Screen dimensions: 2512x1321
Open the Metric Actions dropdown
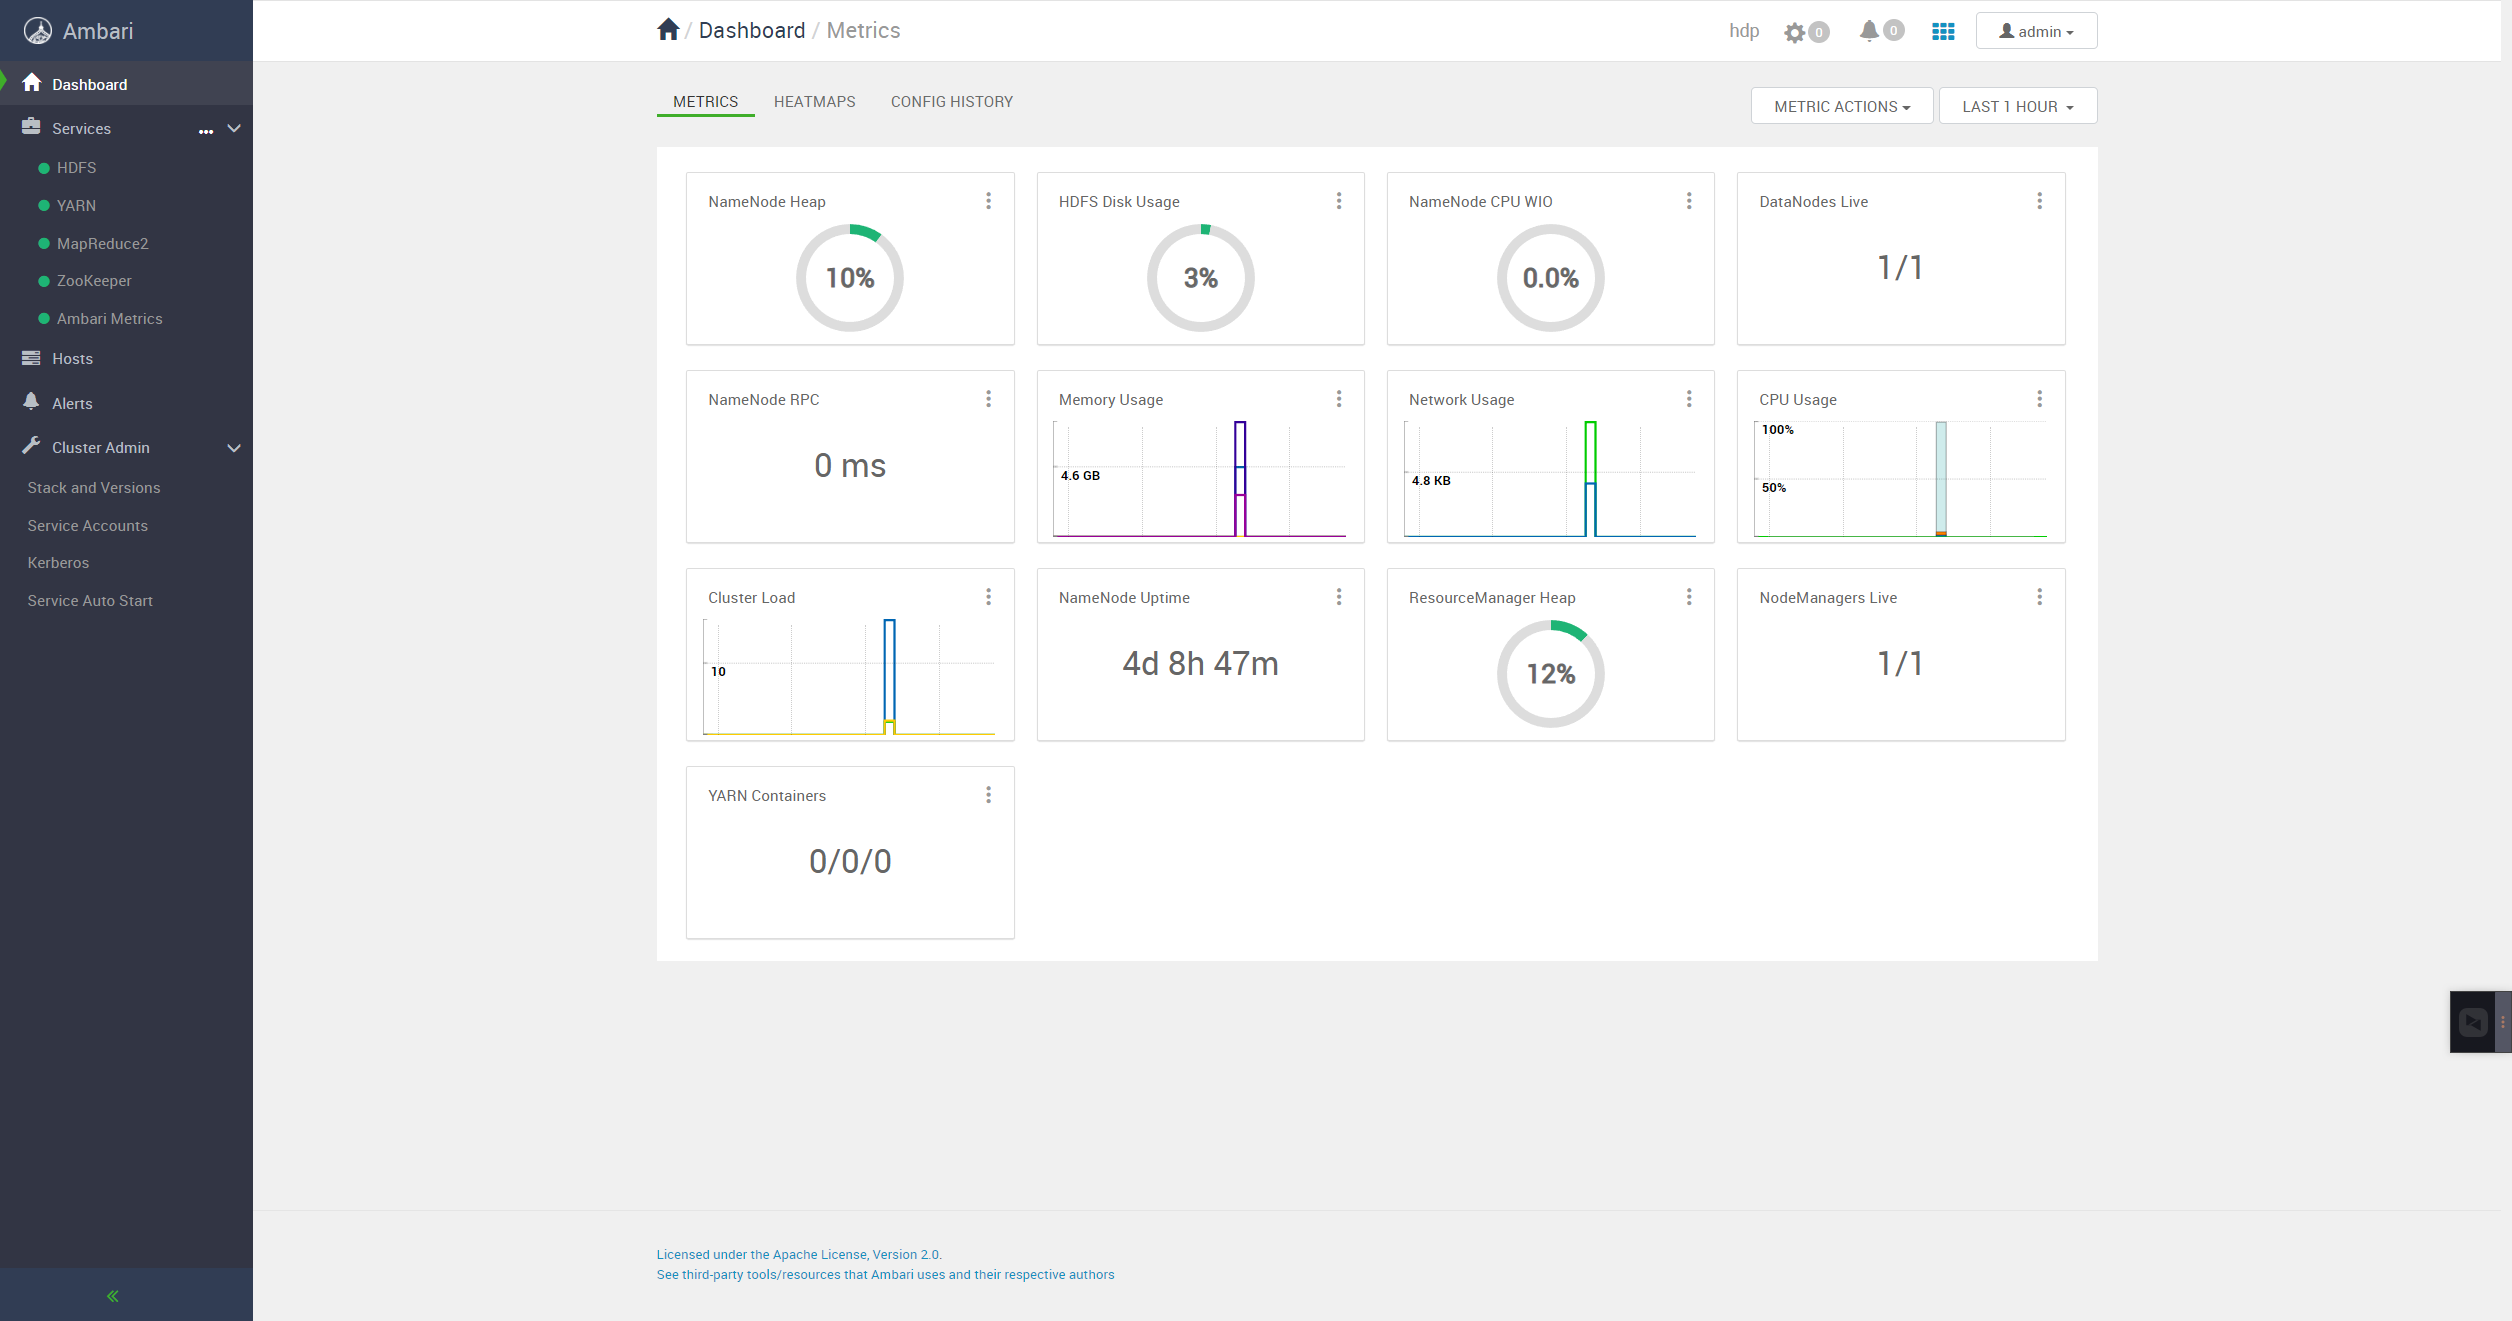click(1841, 106)
